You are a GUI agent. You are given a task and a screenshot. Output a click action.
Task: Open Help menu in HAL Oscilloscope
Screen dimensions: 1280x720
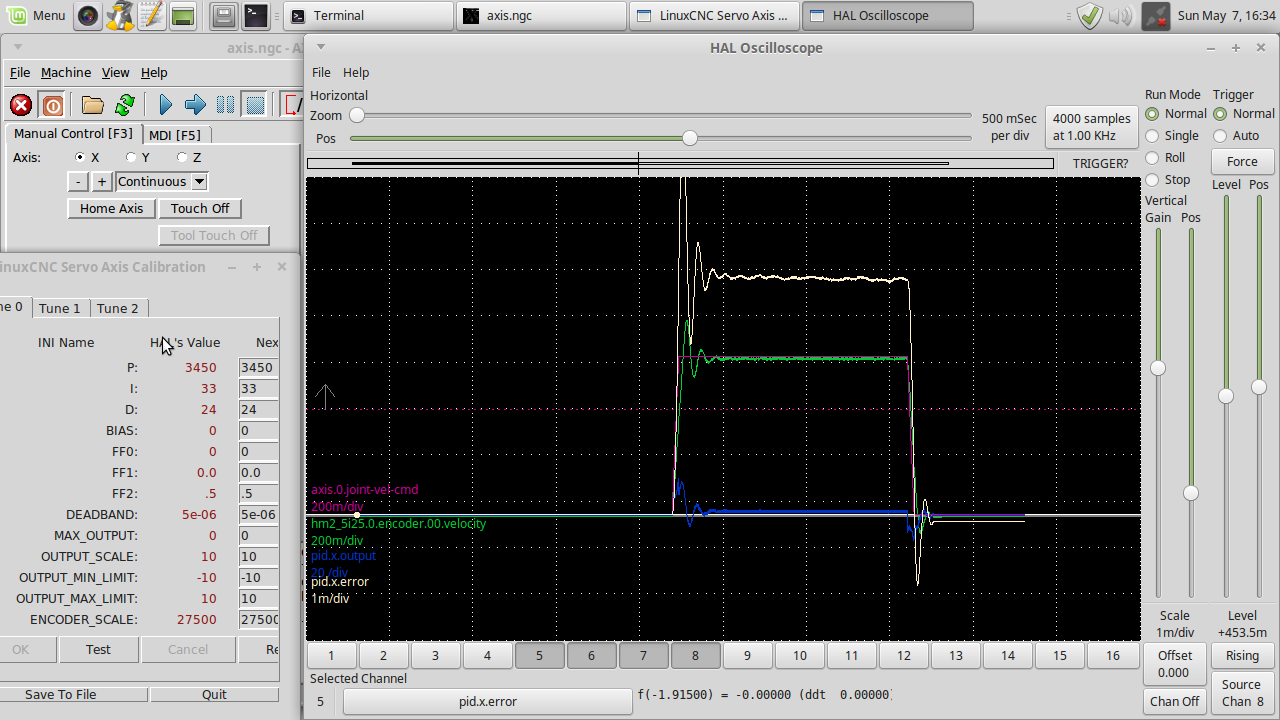[x=356, y=72]
